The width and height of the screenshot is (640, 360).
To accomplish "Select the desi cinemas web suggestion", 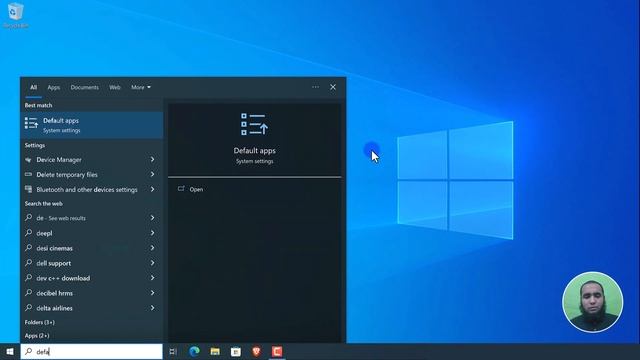I will click(92, 248).
